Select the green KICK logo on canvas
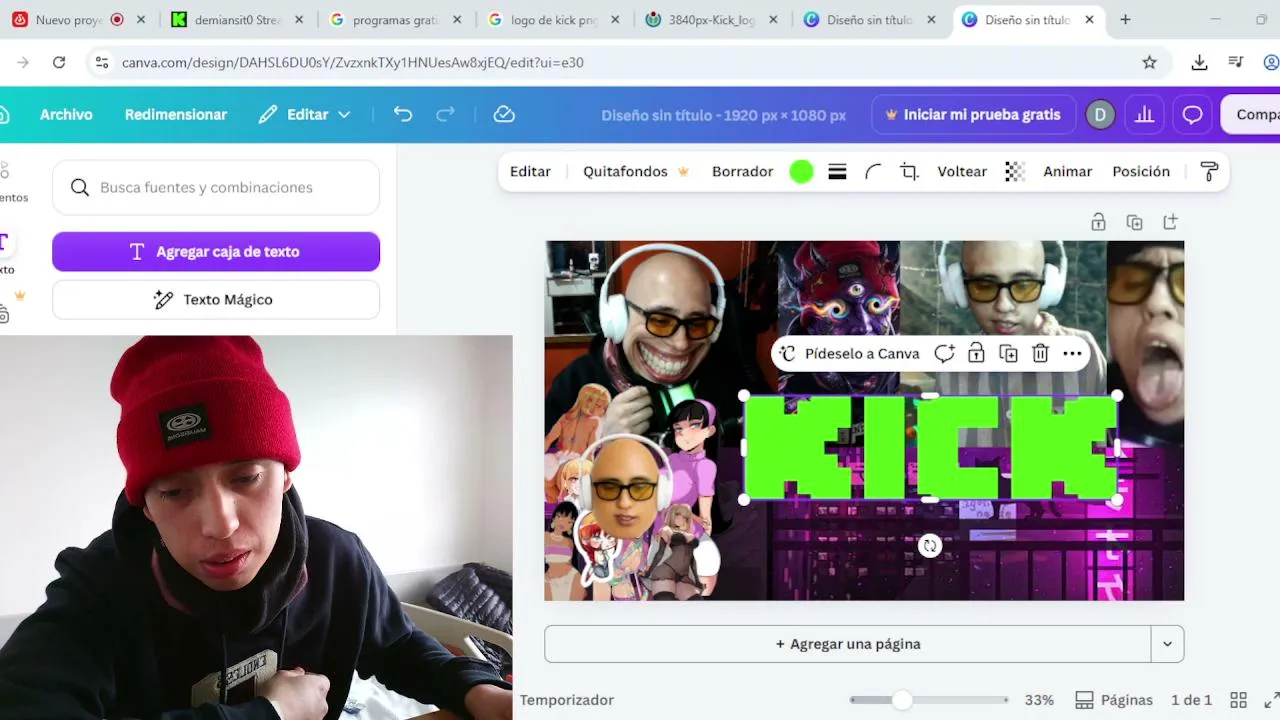1280x720 pixels. tap(930, 447)
